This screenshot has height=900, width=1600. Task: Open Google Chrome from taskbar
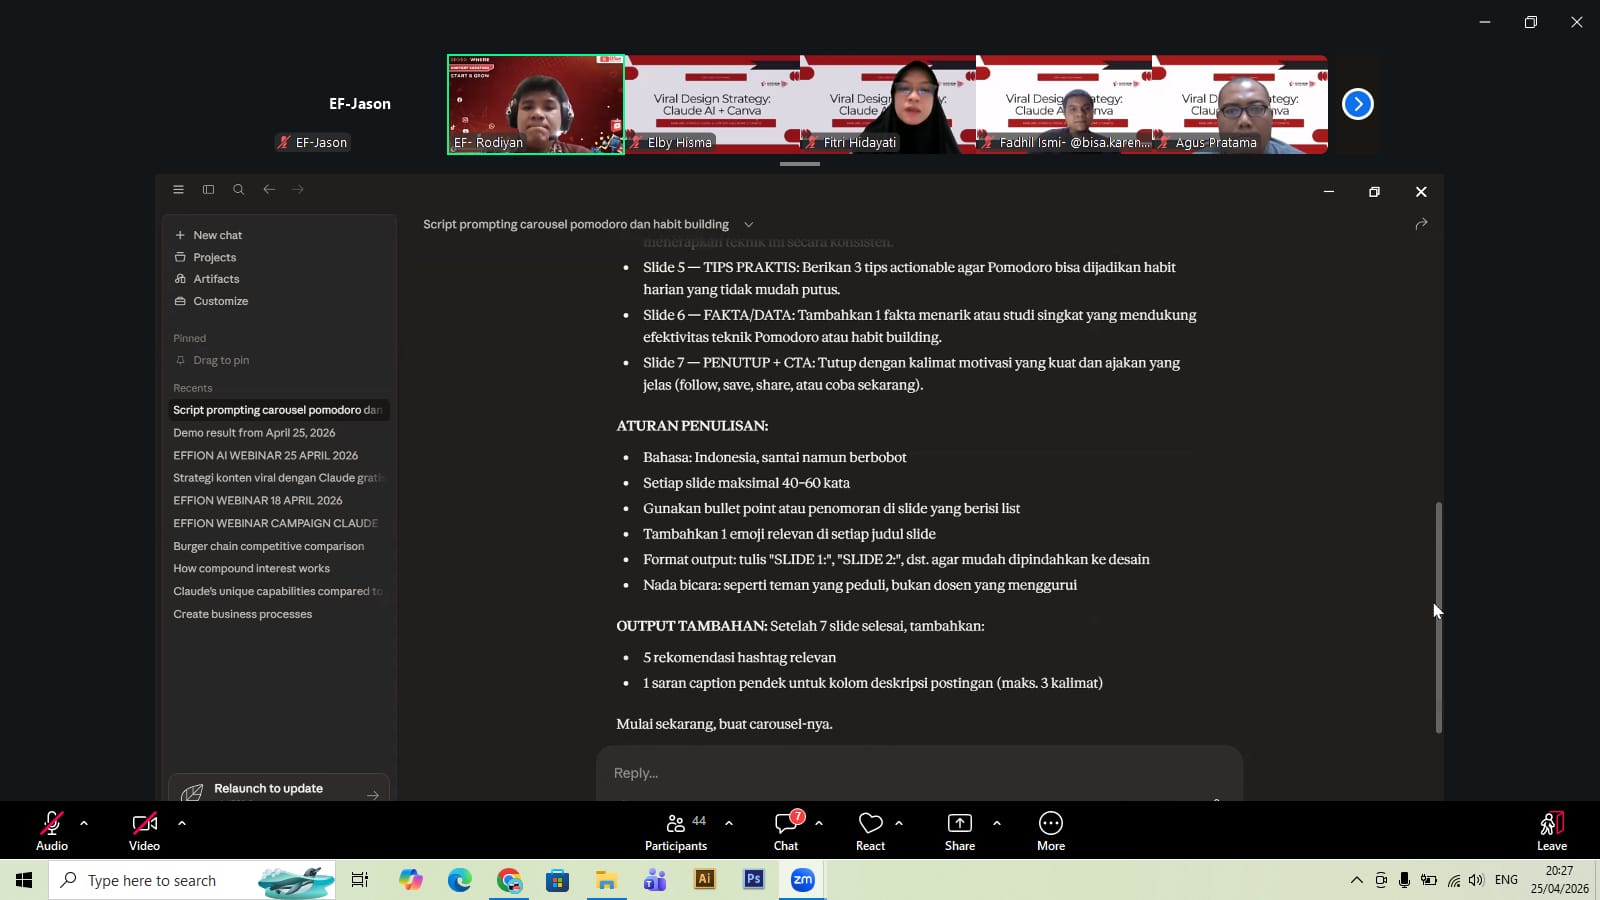click(509, 880)
